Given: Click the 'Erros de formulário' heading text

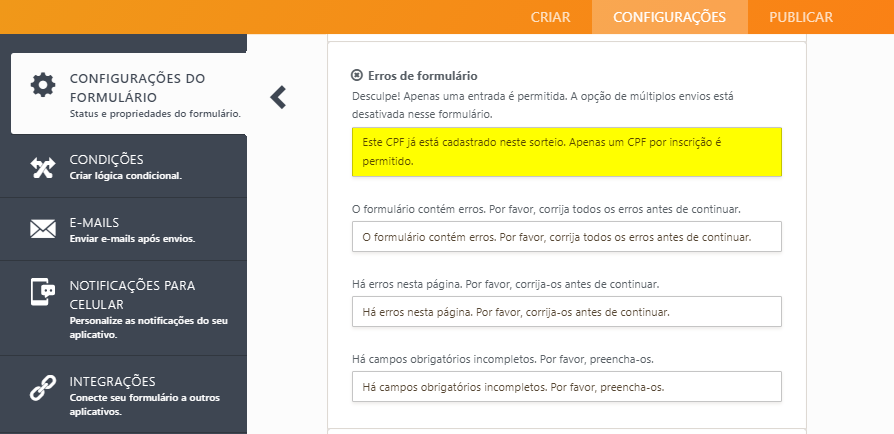Looking at the screenshot, I should (422, 76).
